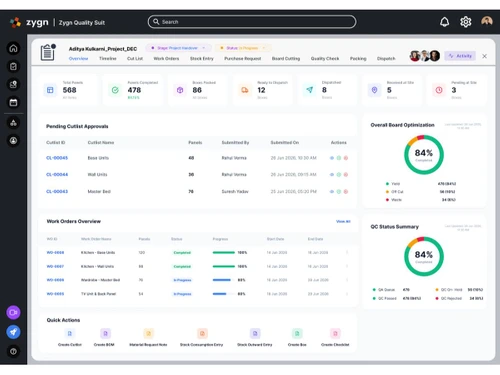Reject cutlist CL-00043 with the red icon
The width and height of the screenshot is (500, 375).
(x=346, y=192)
